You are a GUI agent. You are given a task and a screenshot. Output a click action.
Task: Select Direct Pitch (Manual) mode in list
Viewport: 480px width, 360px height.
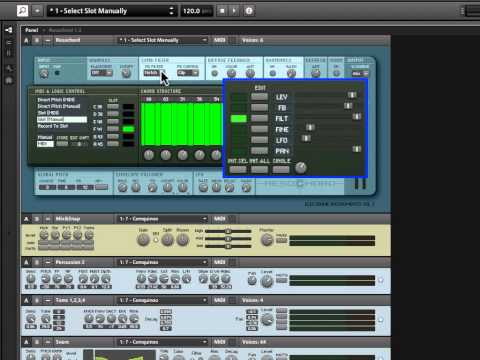pyautogui.click(x=59, y=106)
